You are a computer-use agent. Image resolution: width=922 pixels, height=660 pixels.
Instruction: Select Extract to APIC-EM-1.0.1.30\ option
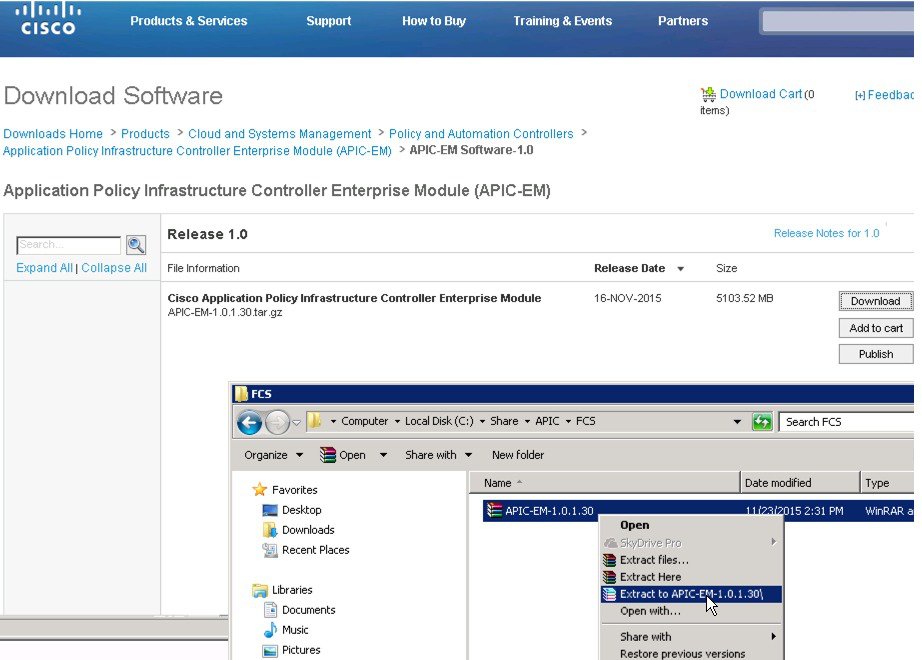(692, 594)
